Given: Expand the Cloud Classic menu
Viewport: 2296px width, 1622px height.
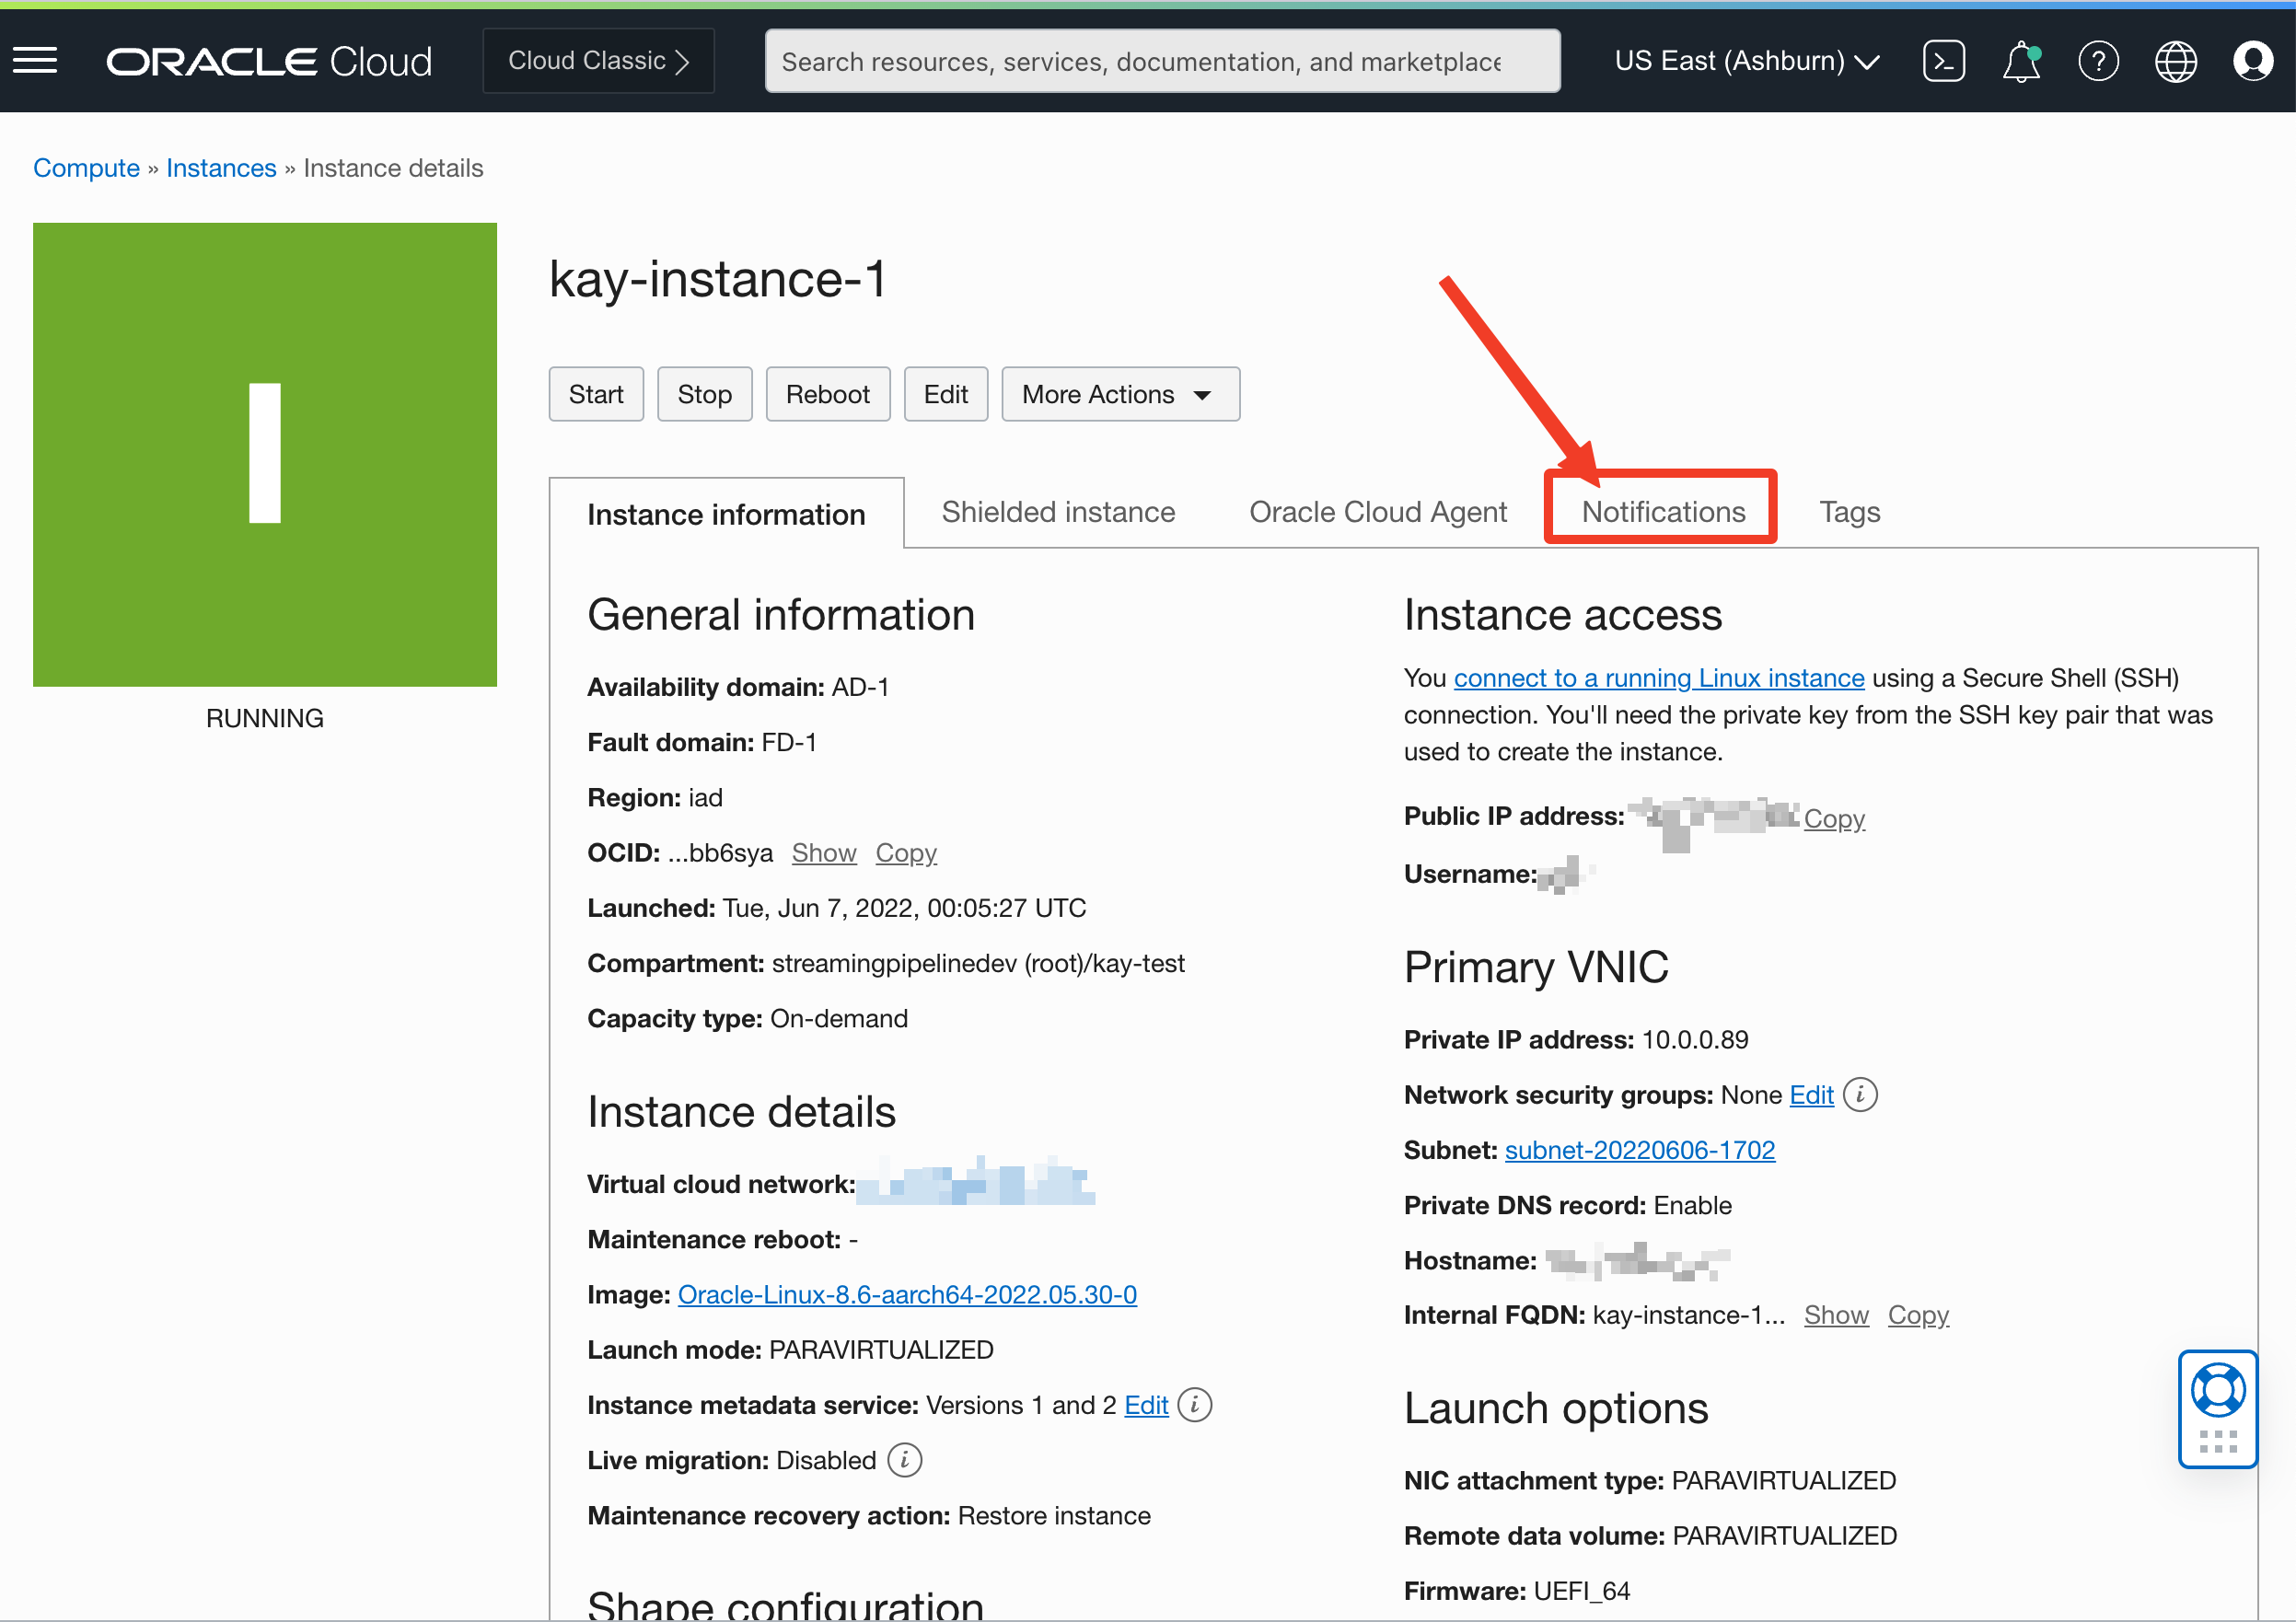Looking at the screenshot, I should (x=597, y=60).
